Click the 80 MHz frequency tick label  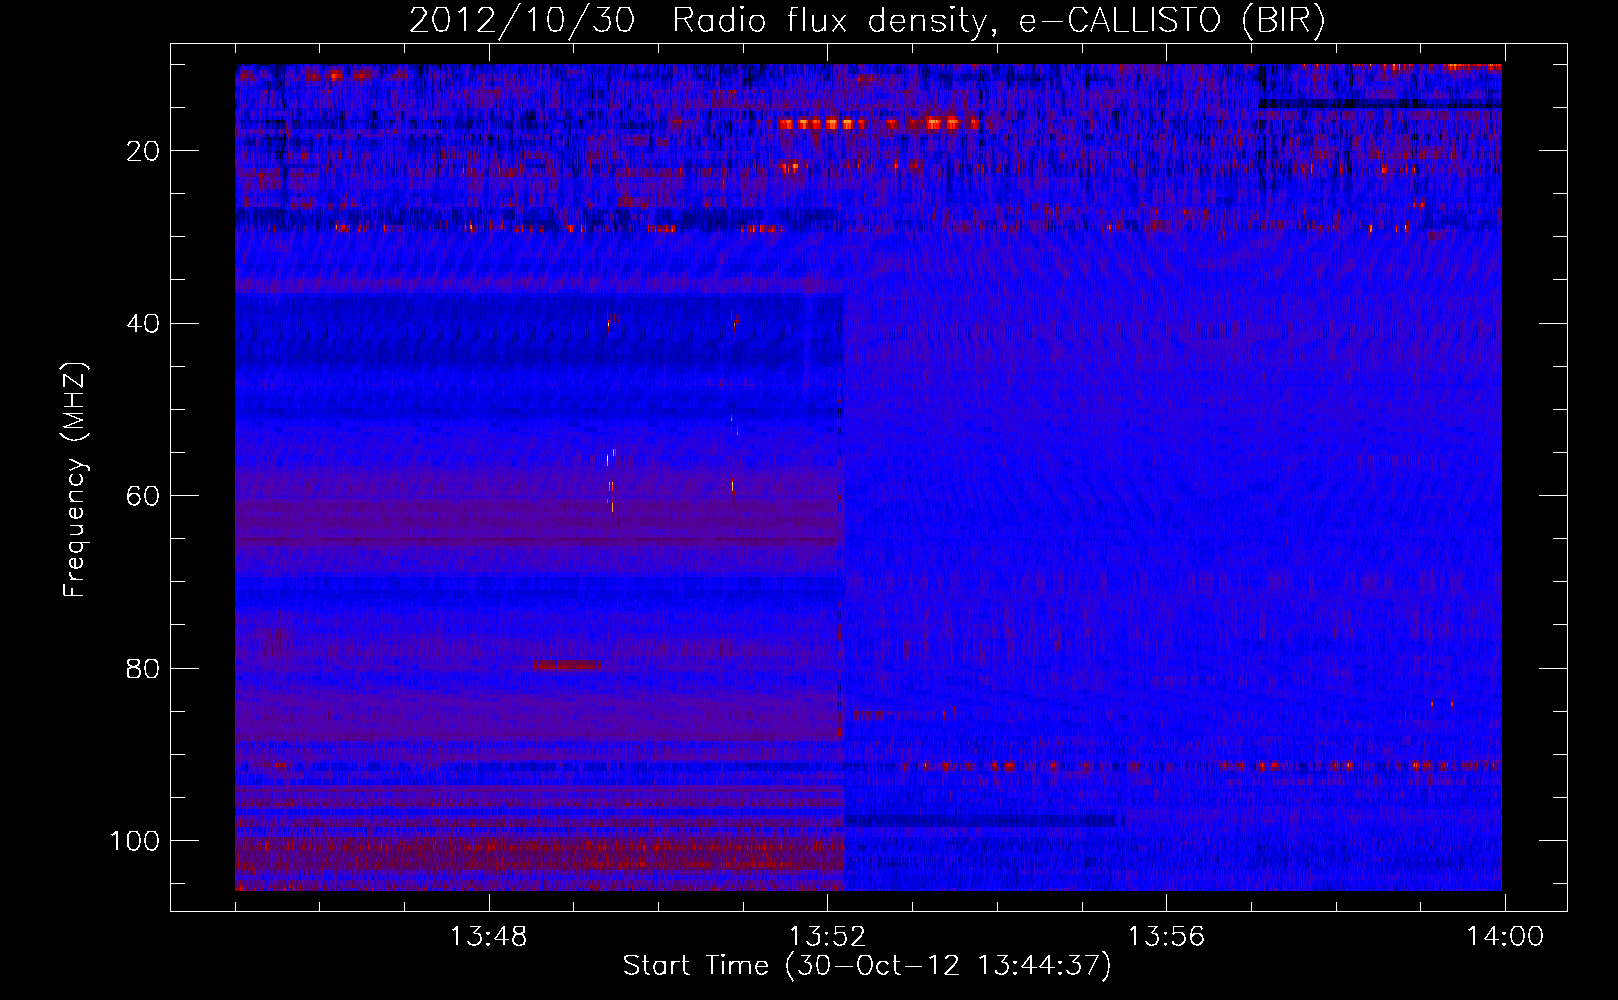pyautogui.click(x=143, y=668)
